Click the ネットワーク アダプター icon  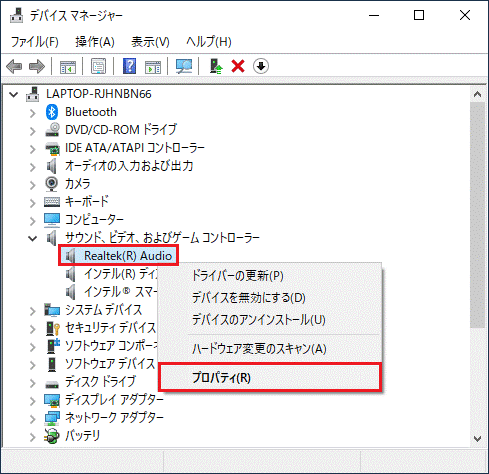[x=52, y=418]
